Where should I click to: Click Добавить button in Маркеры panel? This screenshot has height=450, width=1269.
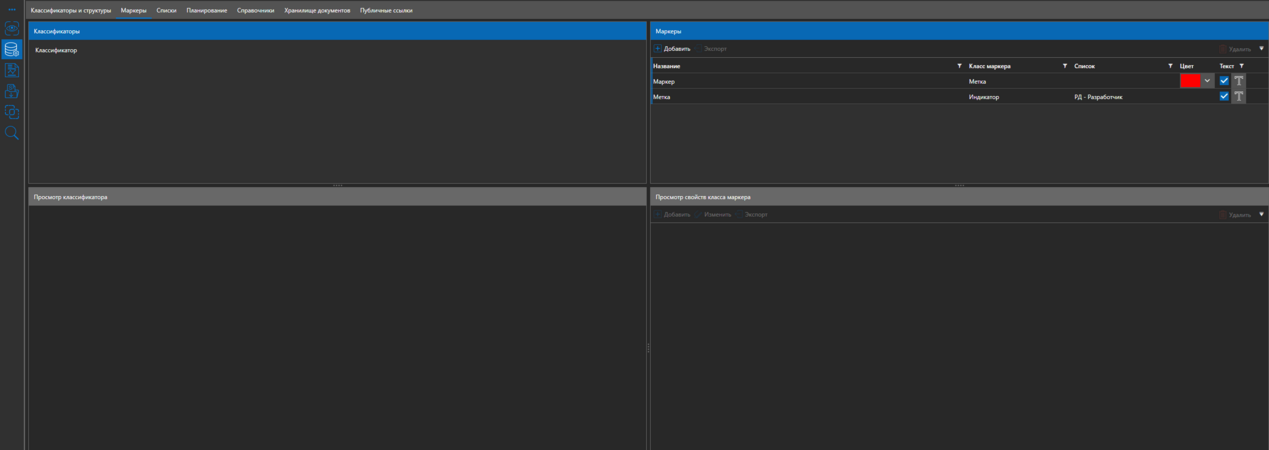point(673,49)
